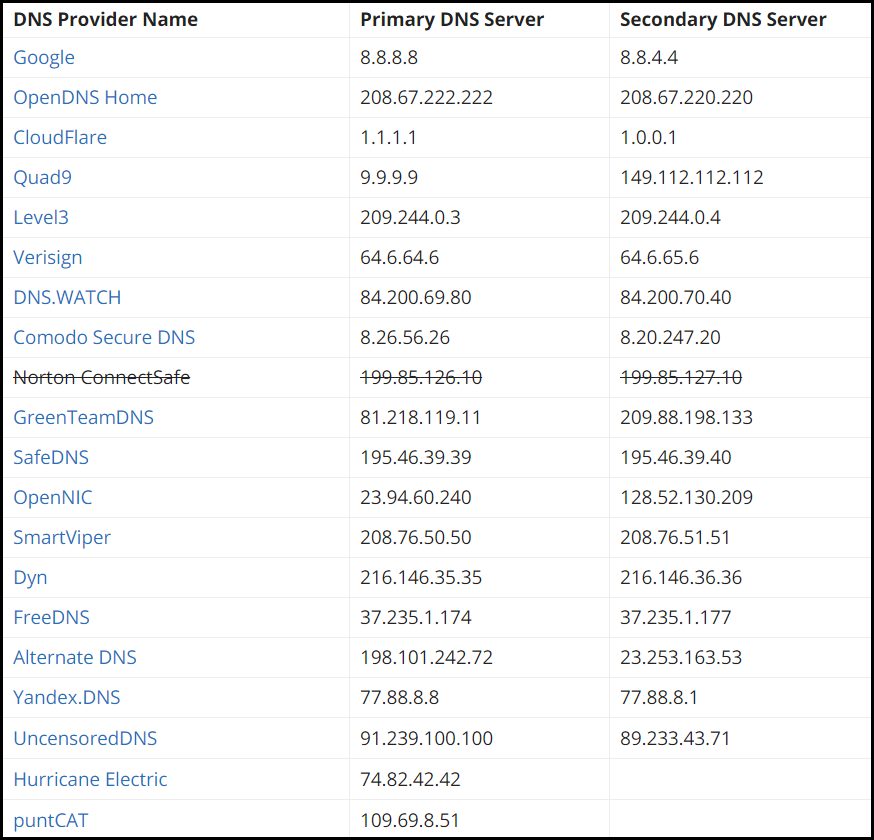Click UncensoredDNS primary address 91.239.100.100

(426, 739)
